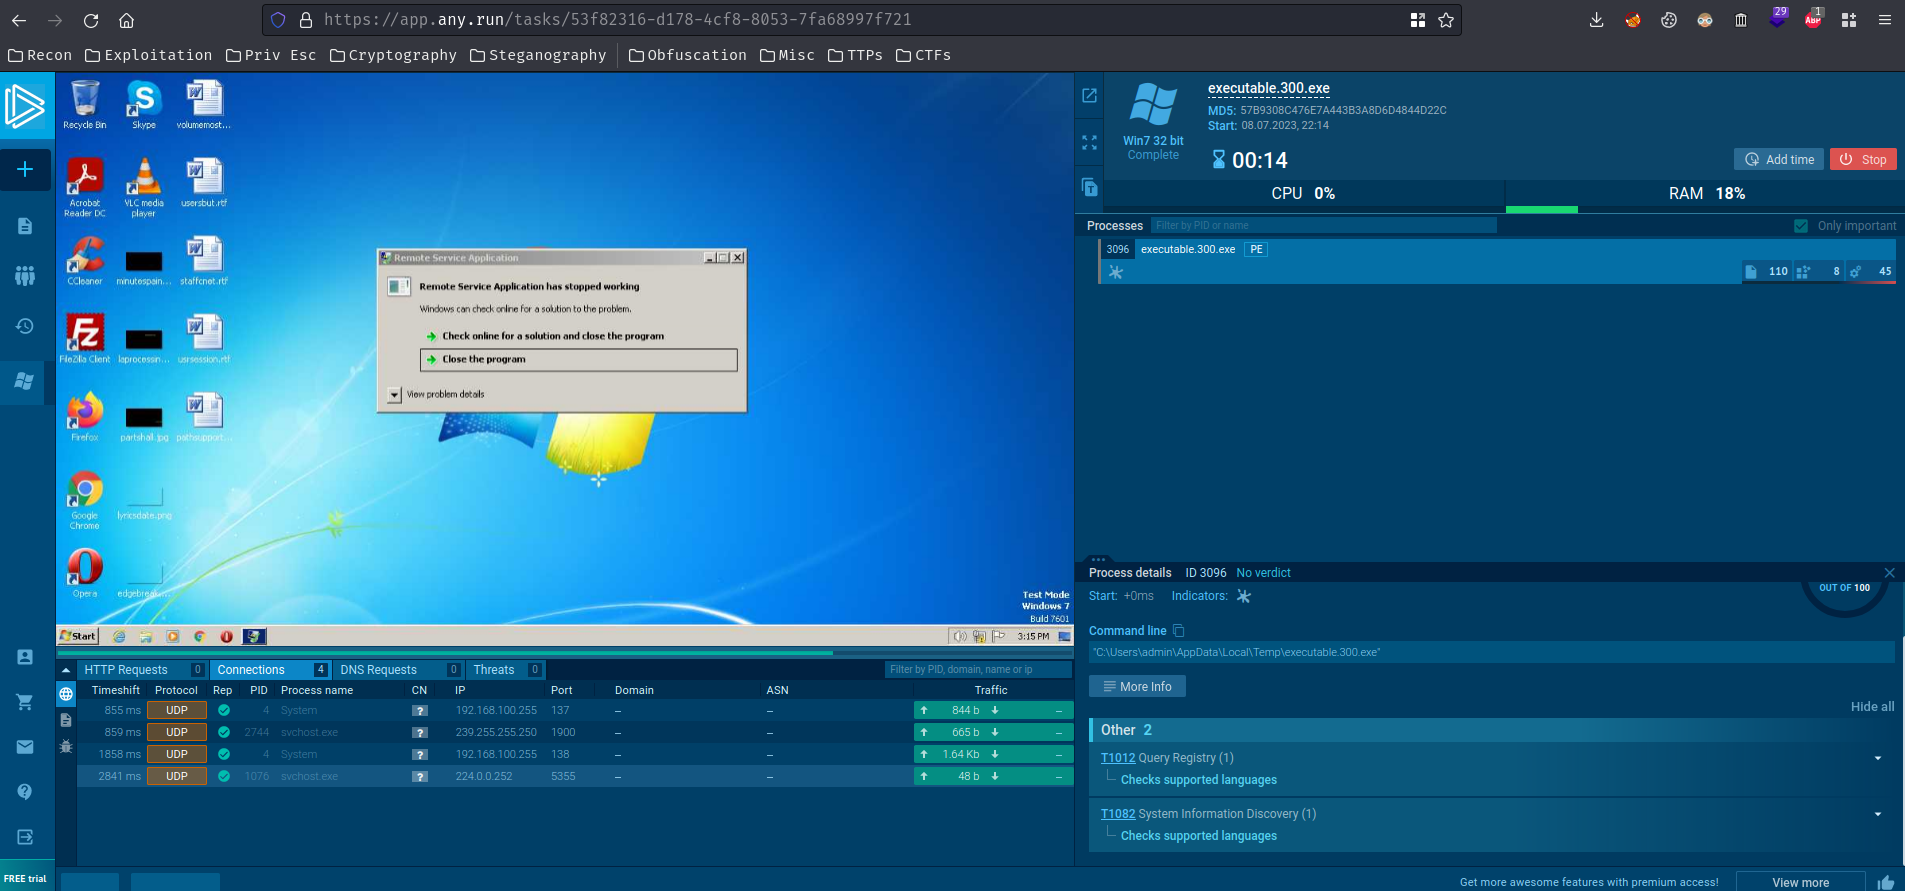Click the executable.300.exe title link
Screen dimensions: 1905x891
[x=1269, y=88]
